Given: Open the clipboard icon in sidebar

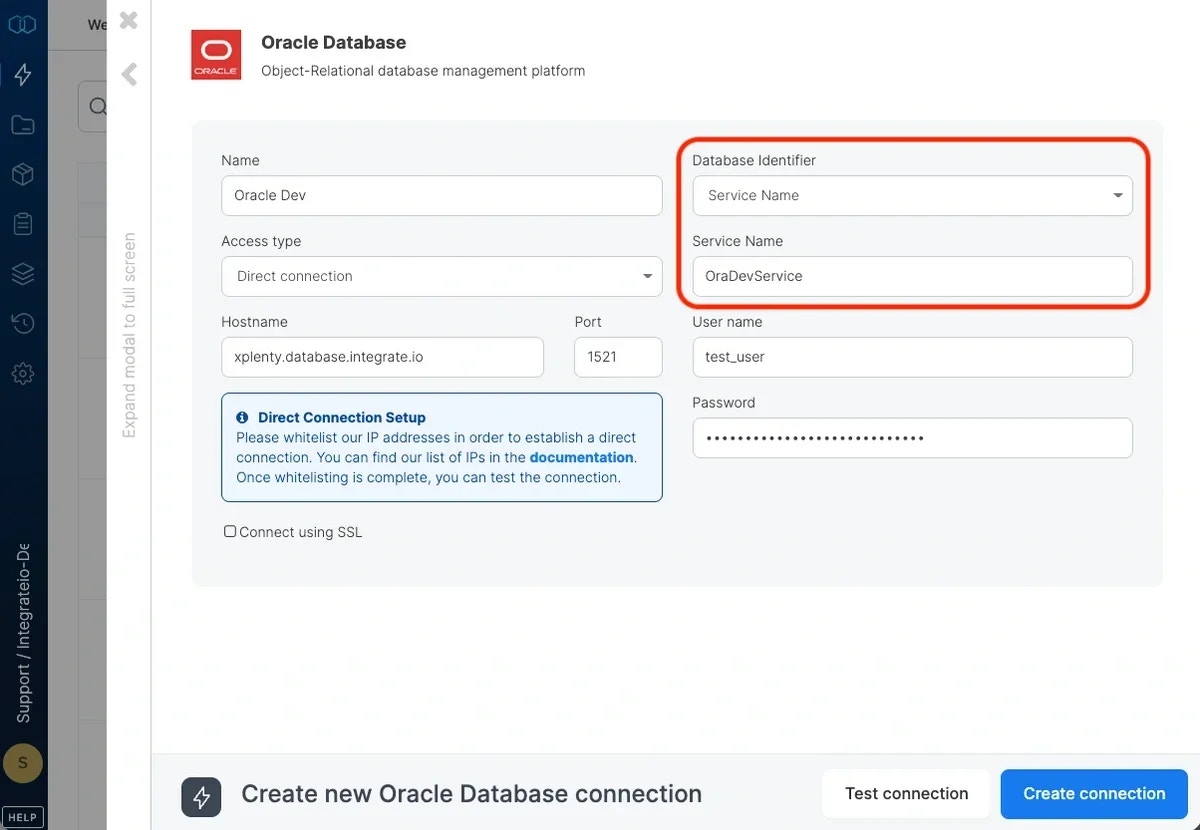Looking at the screenshot, I should [22, 223].
